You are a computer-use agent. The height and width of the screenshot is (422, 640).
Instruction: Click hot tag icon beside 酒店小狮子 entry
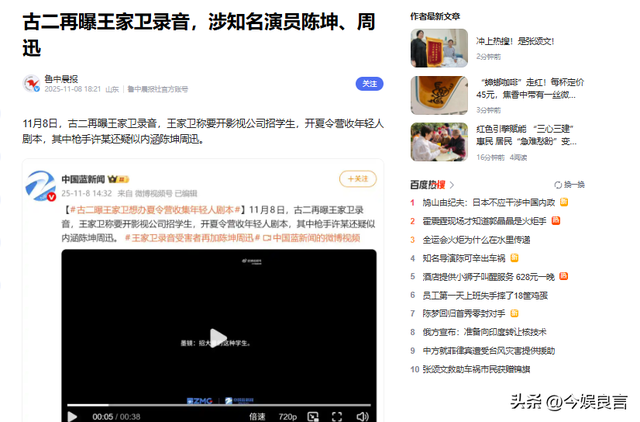564,276
